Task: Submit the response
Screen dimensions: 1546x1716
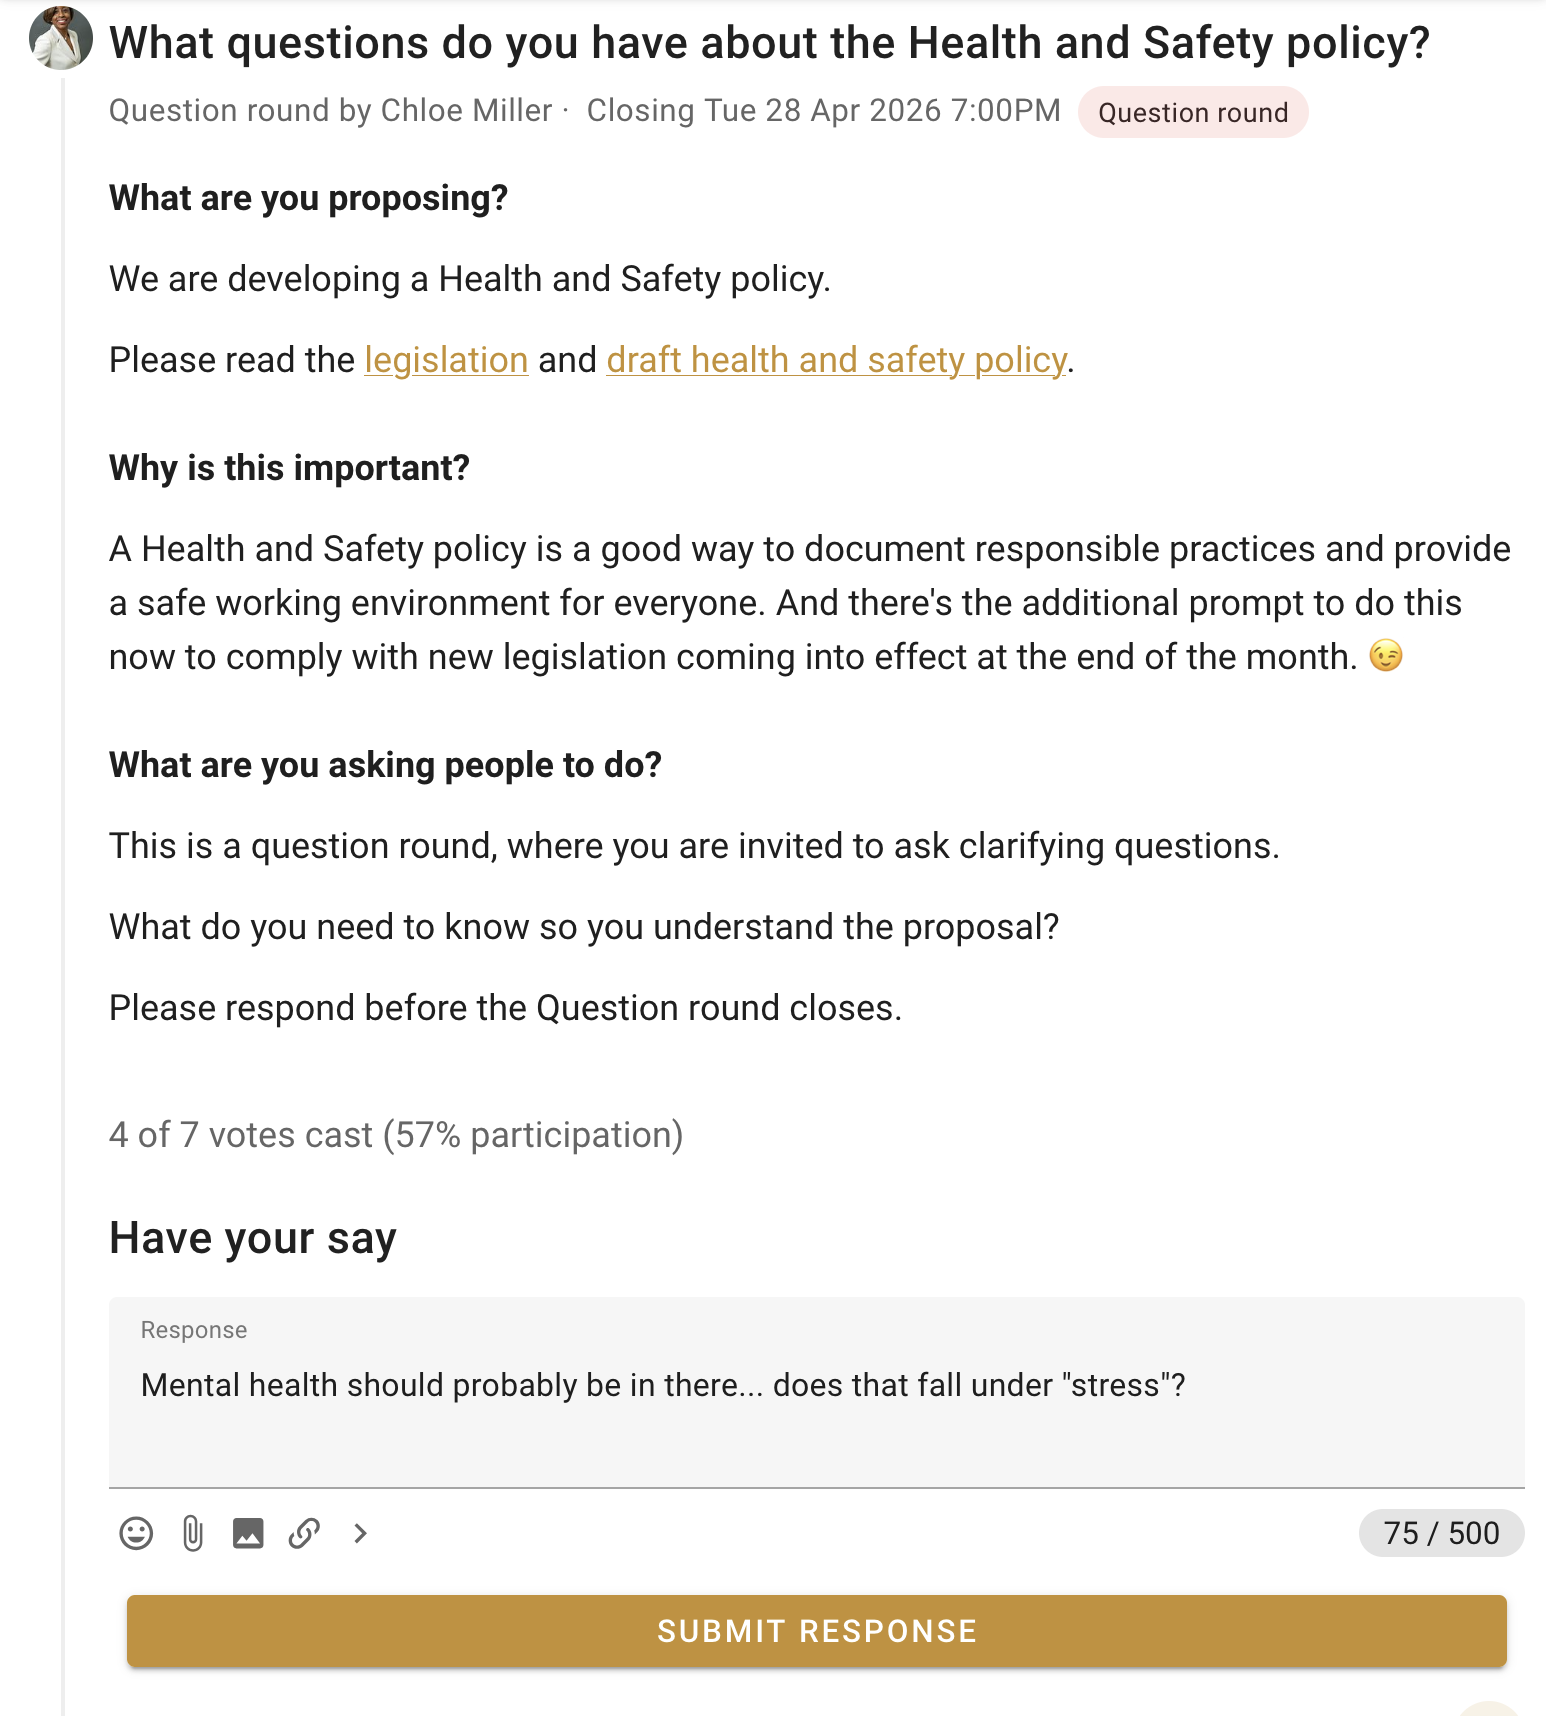Action: pos(817,1631)
